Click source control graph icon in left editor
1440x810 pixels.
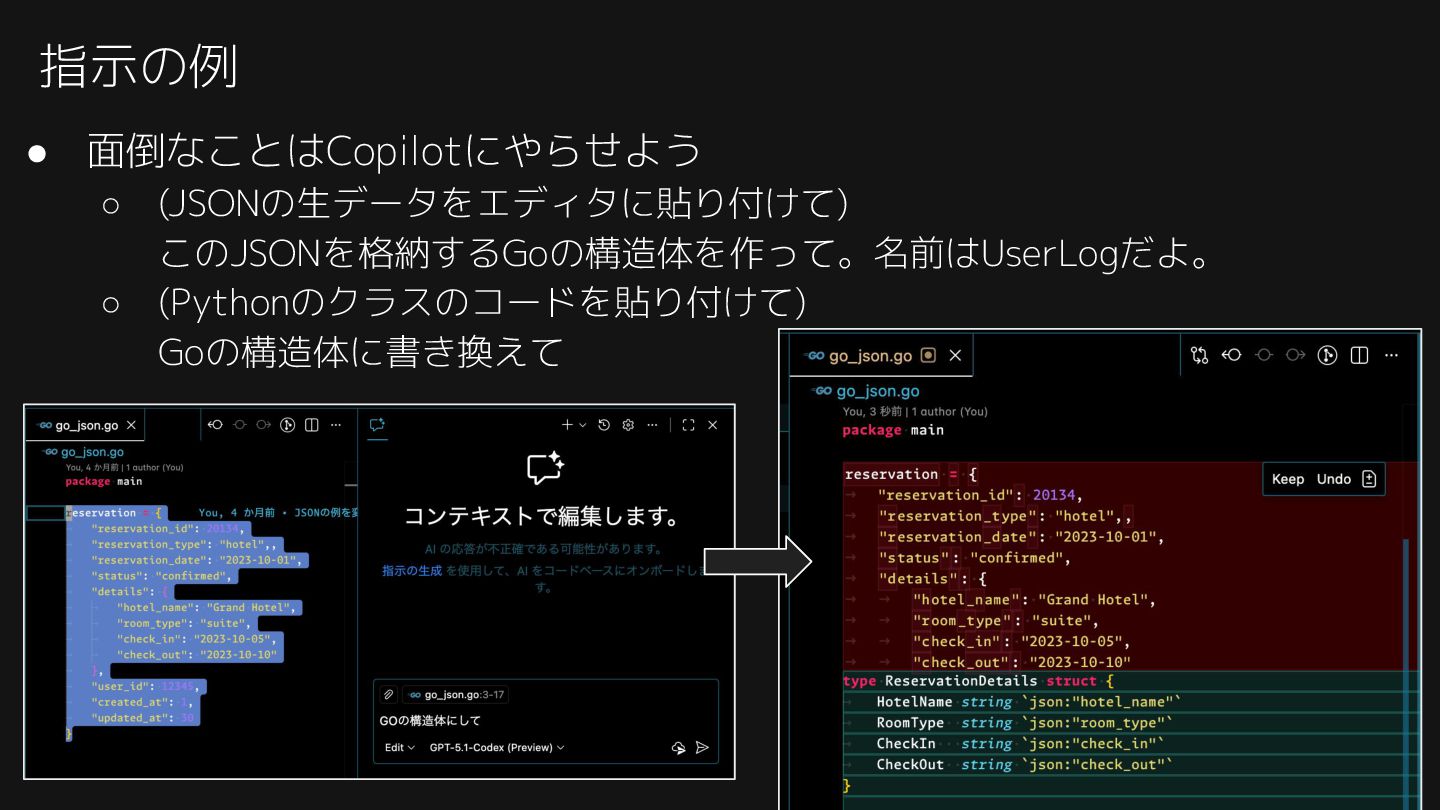287,425
